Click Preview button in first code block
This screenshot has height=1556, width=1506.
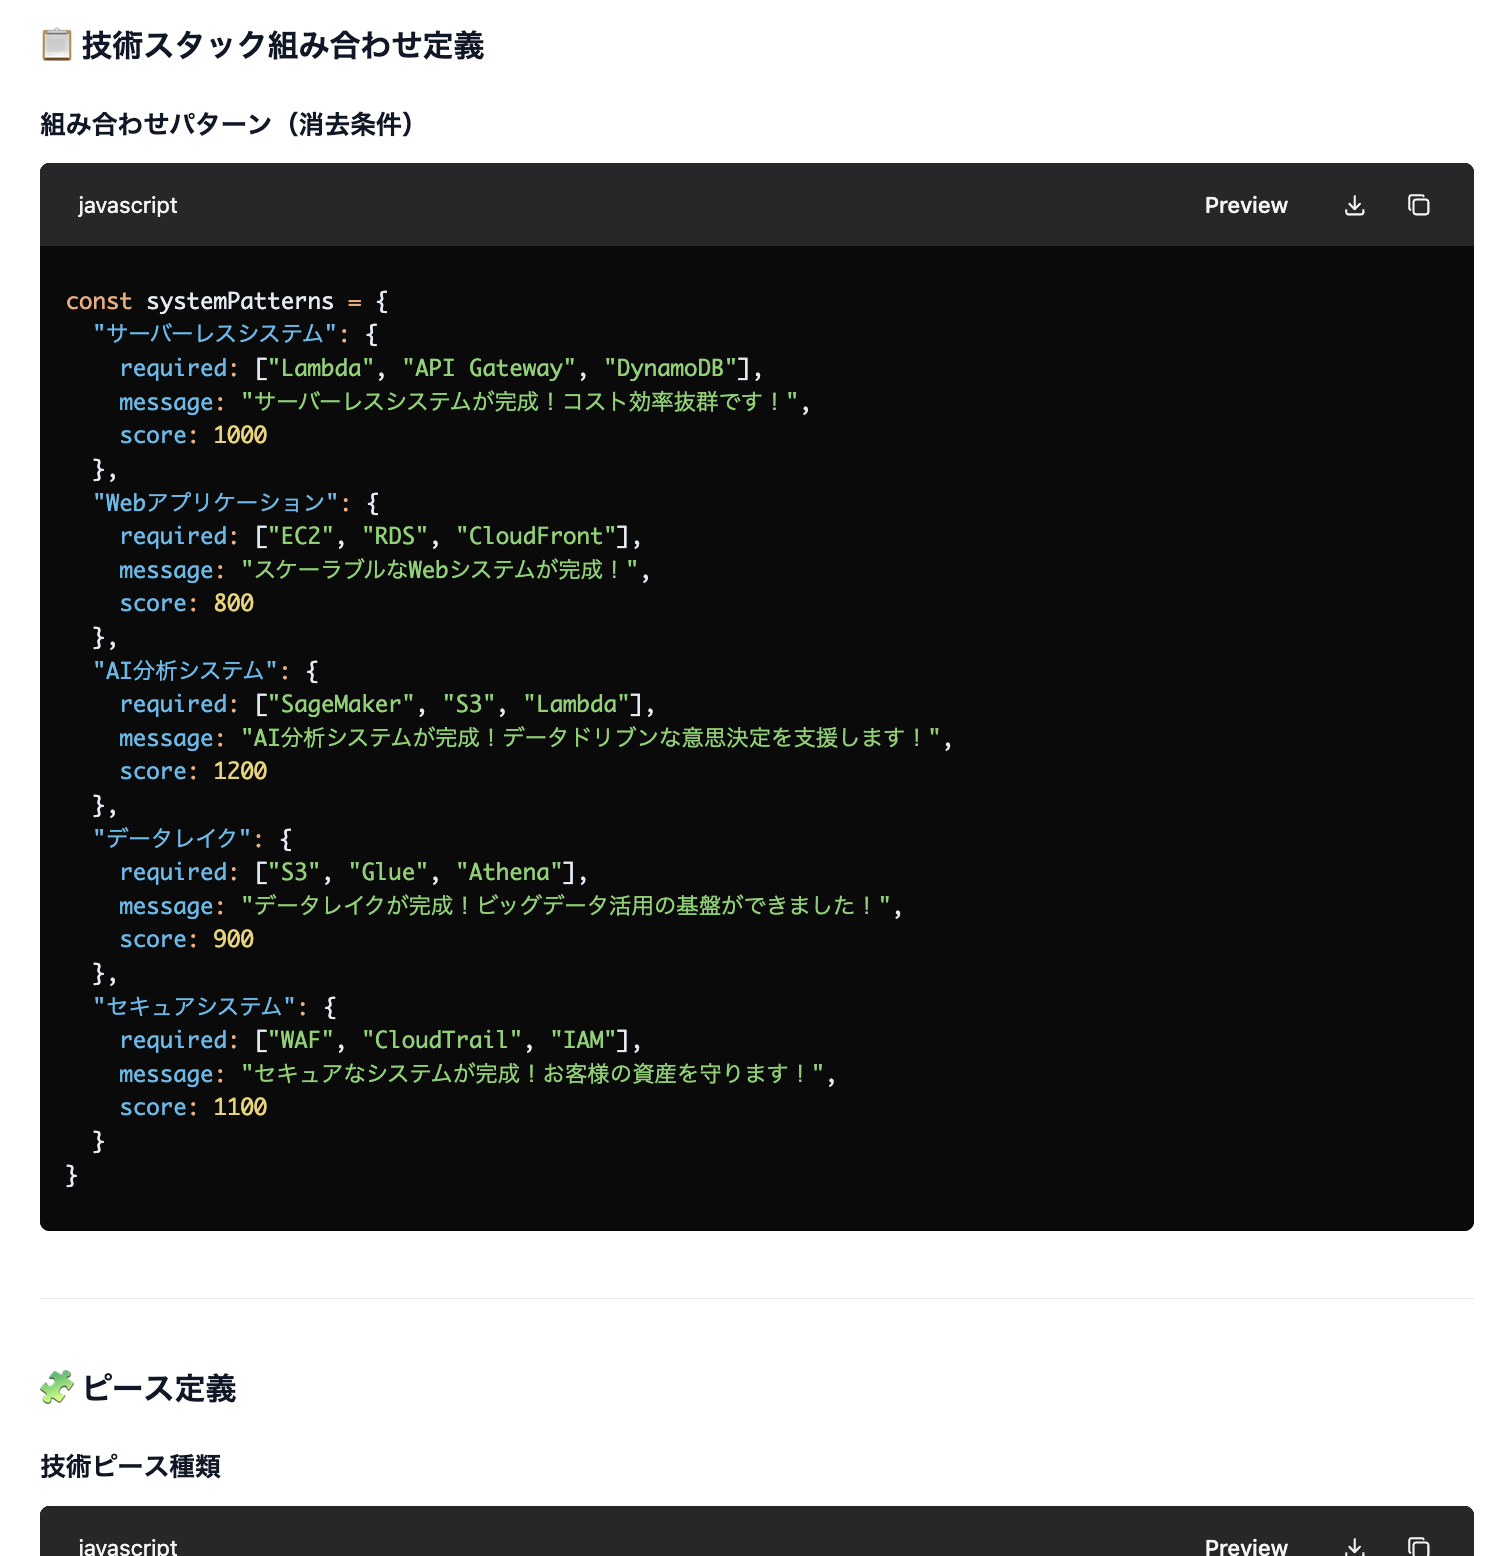1246,205
